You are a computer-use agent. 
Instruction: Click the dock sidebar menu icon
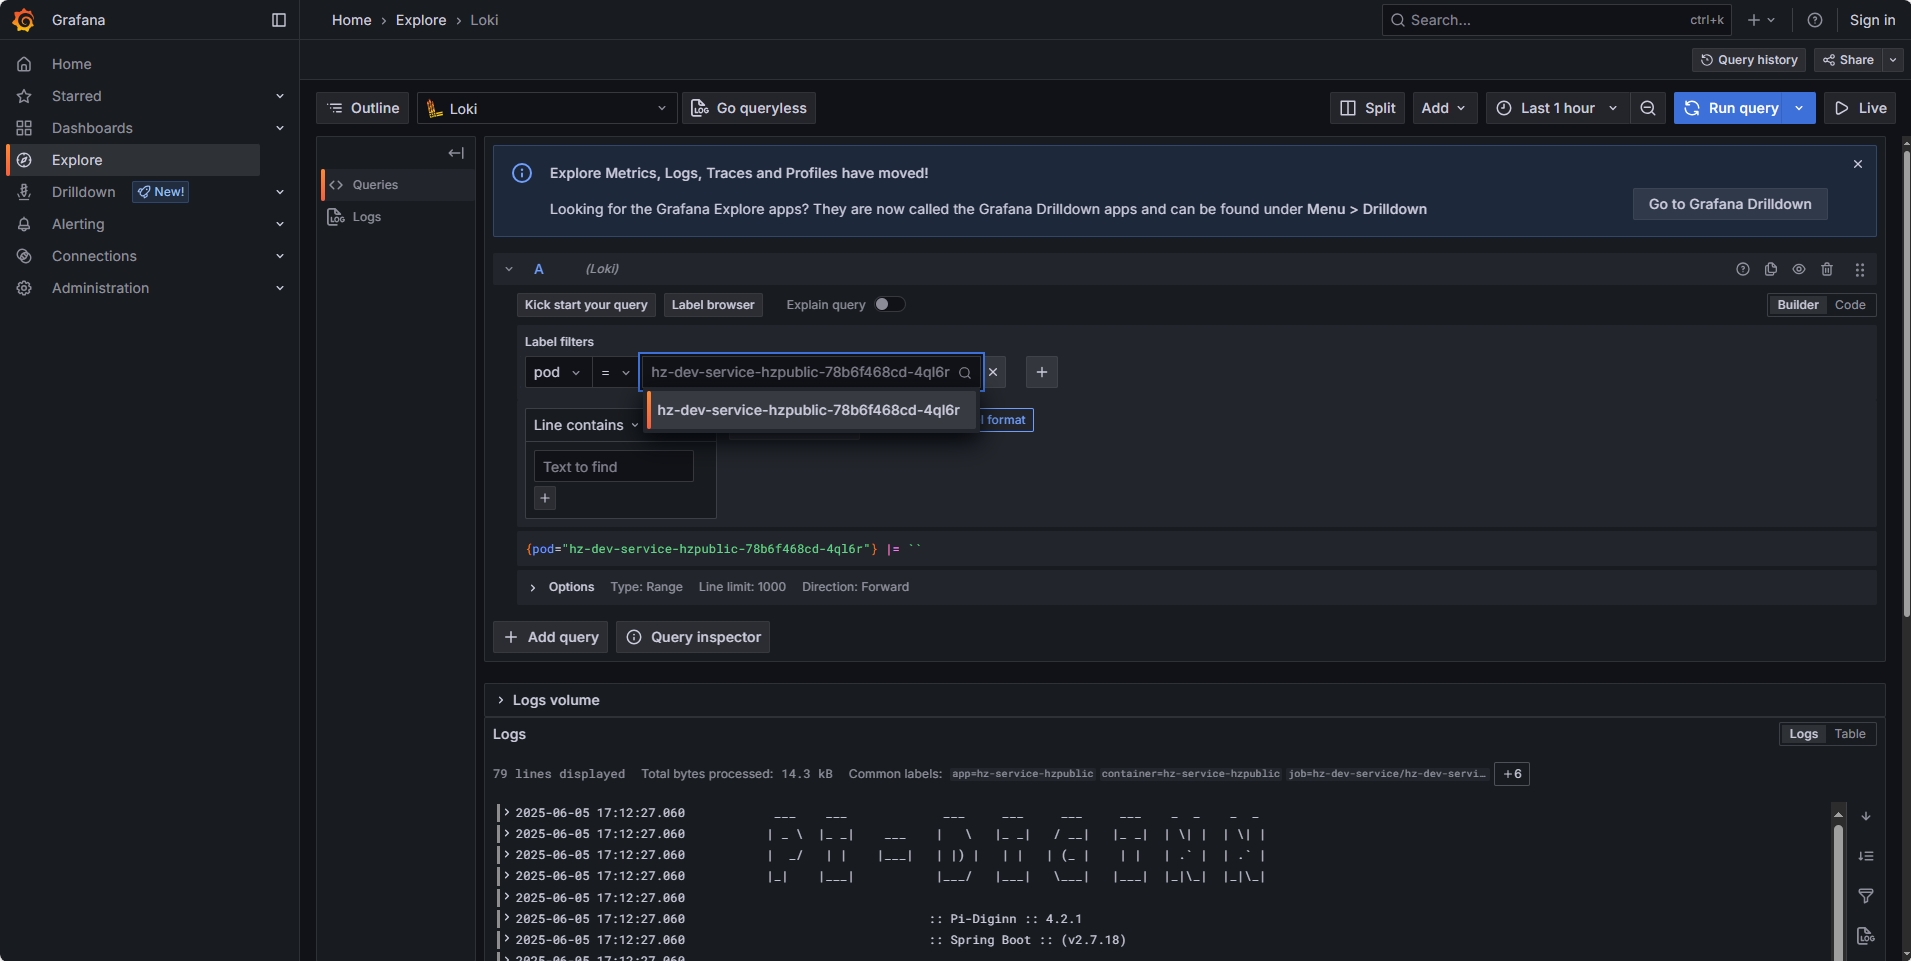coord(279,20)
